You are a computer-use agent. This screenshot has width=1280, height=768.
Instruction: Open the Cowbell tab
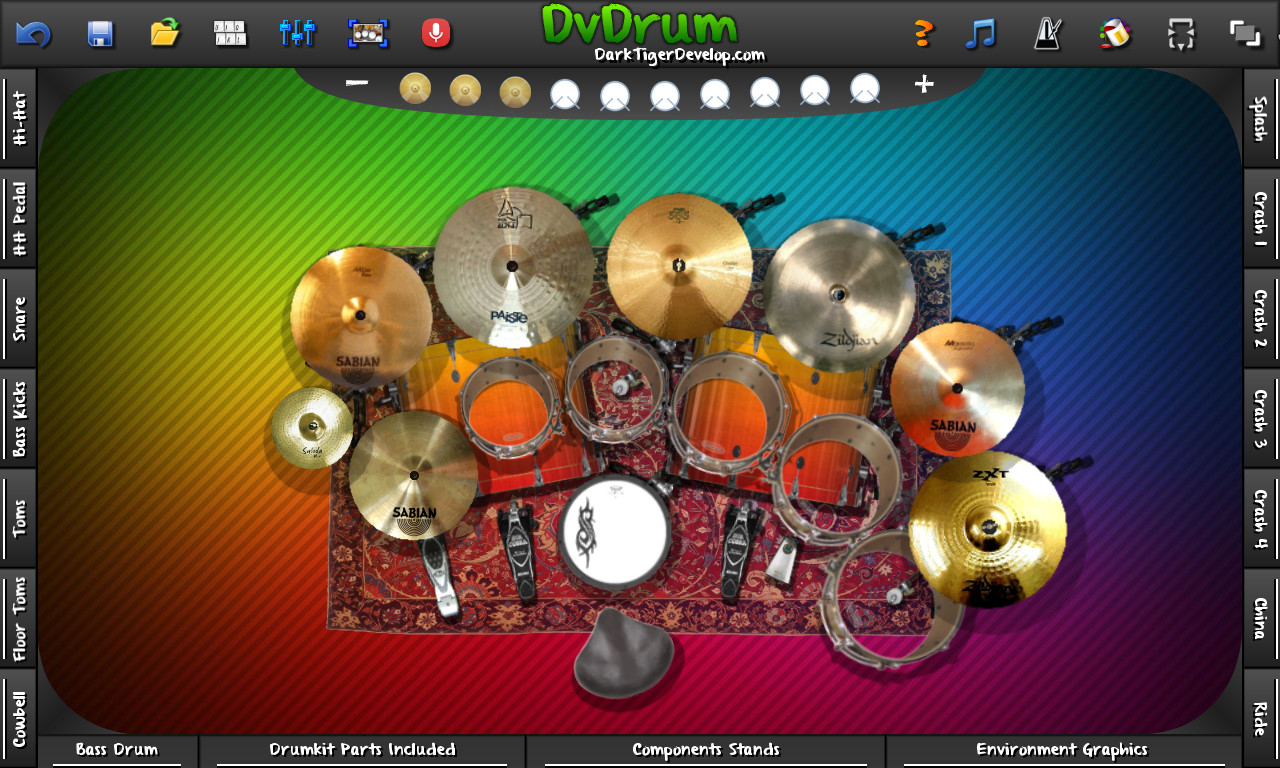click(18, 718)
